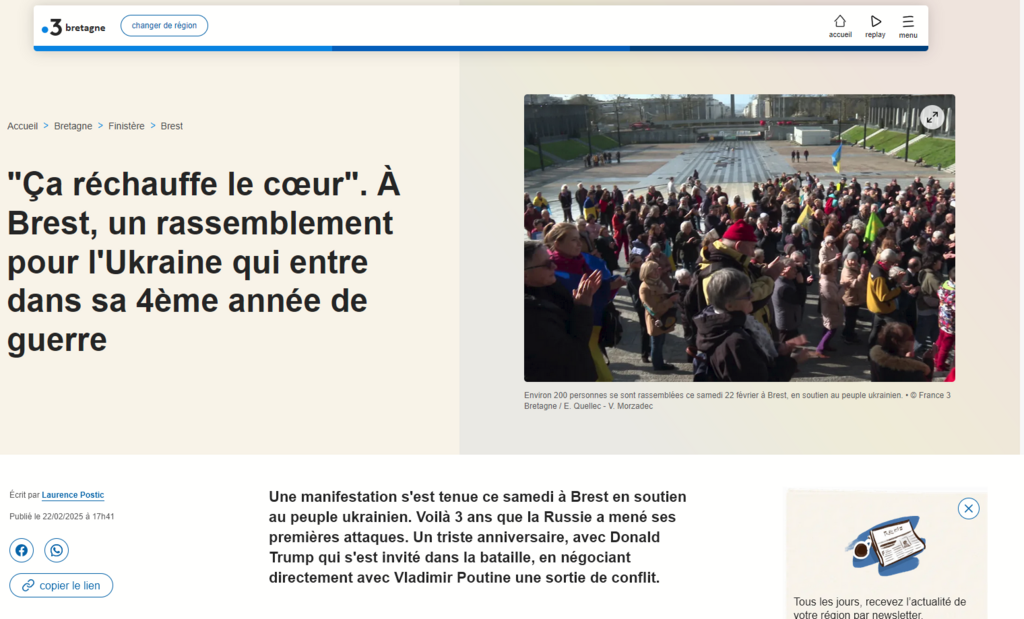
Task: Open the hamburger menu
Action: (908, 26)
